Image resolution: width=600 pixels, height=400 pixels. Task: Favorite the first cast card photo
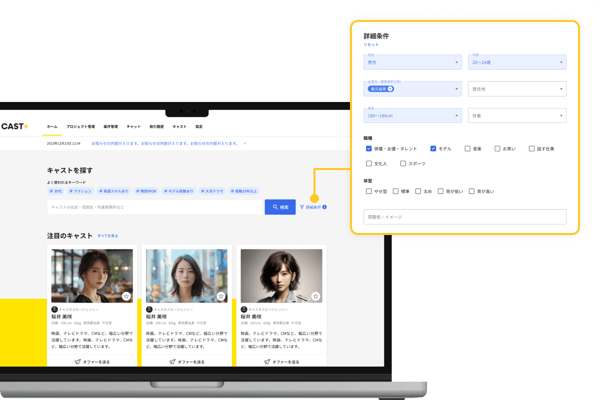click(126, 297)
